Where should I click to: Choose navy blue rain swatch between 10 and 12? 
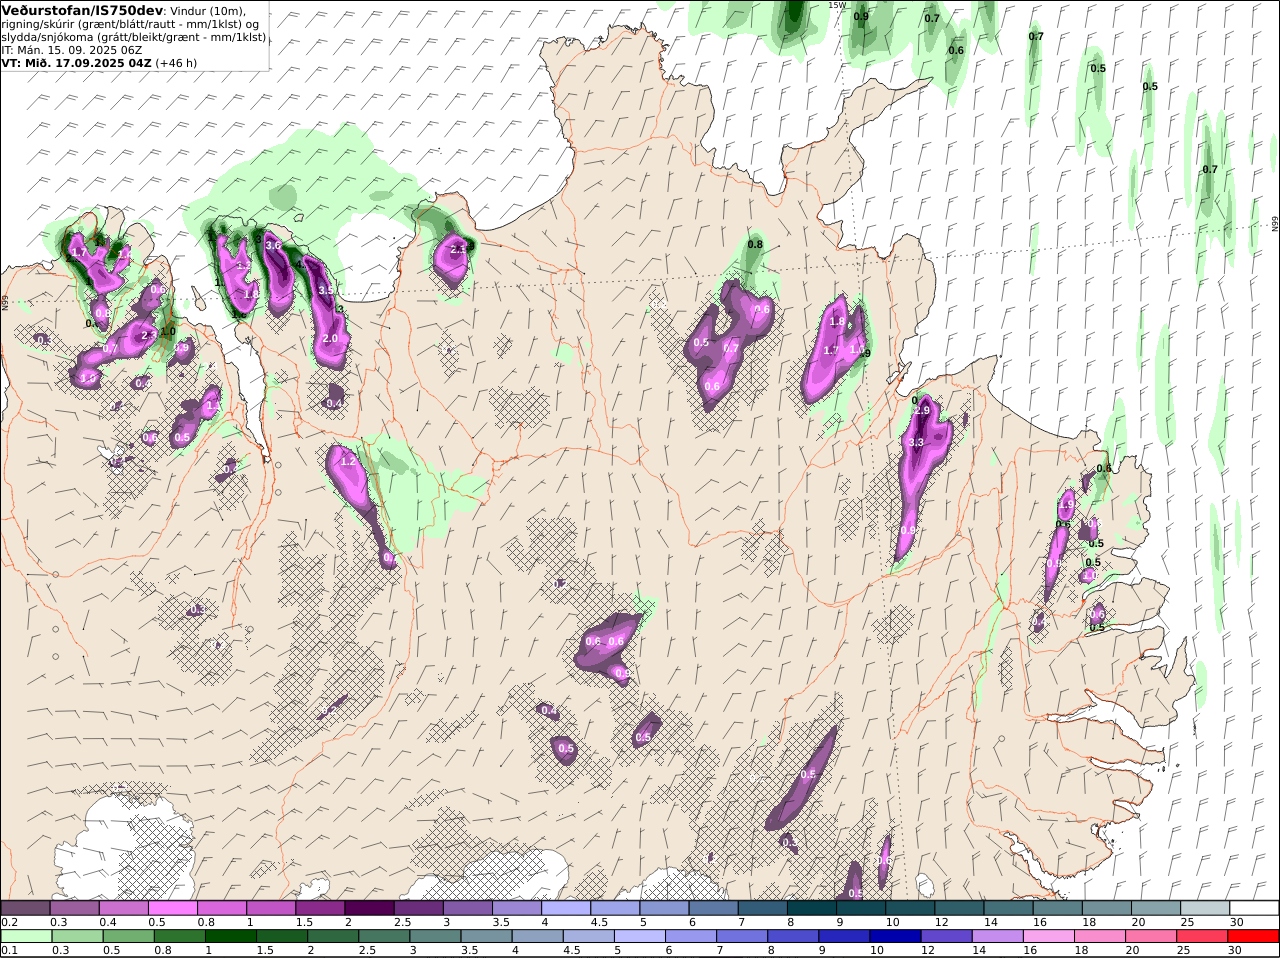pyautogui.click(x=895, y=936)
